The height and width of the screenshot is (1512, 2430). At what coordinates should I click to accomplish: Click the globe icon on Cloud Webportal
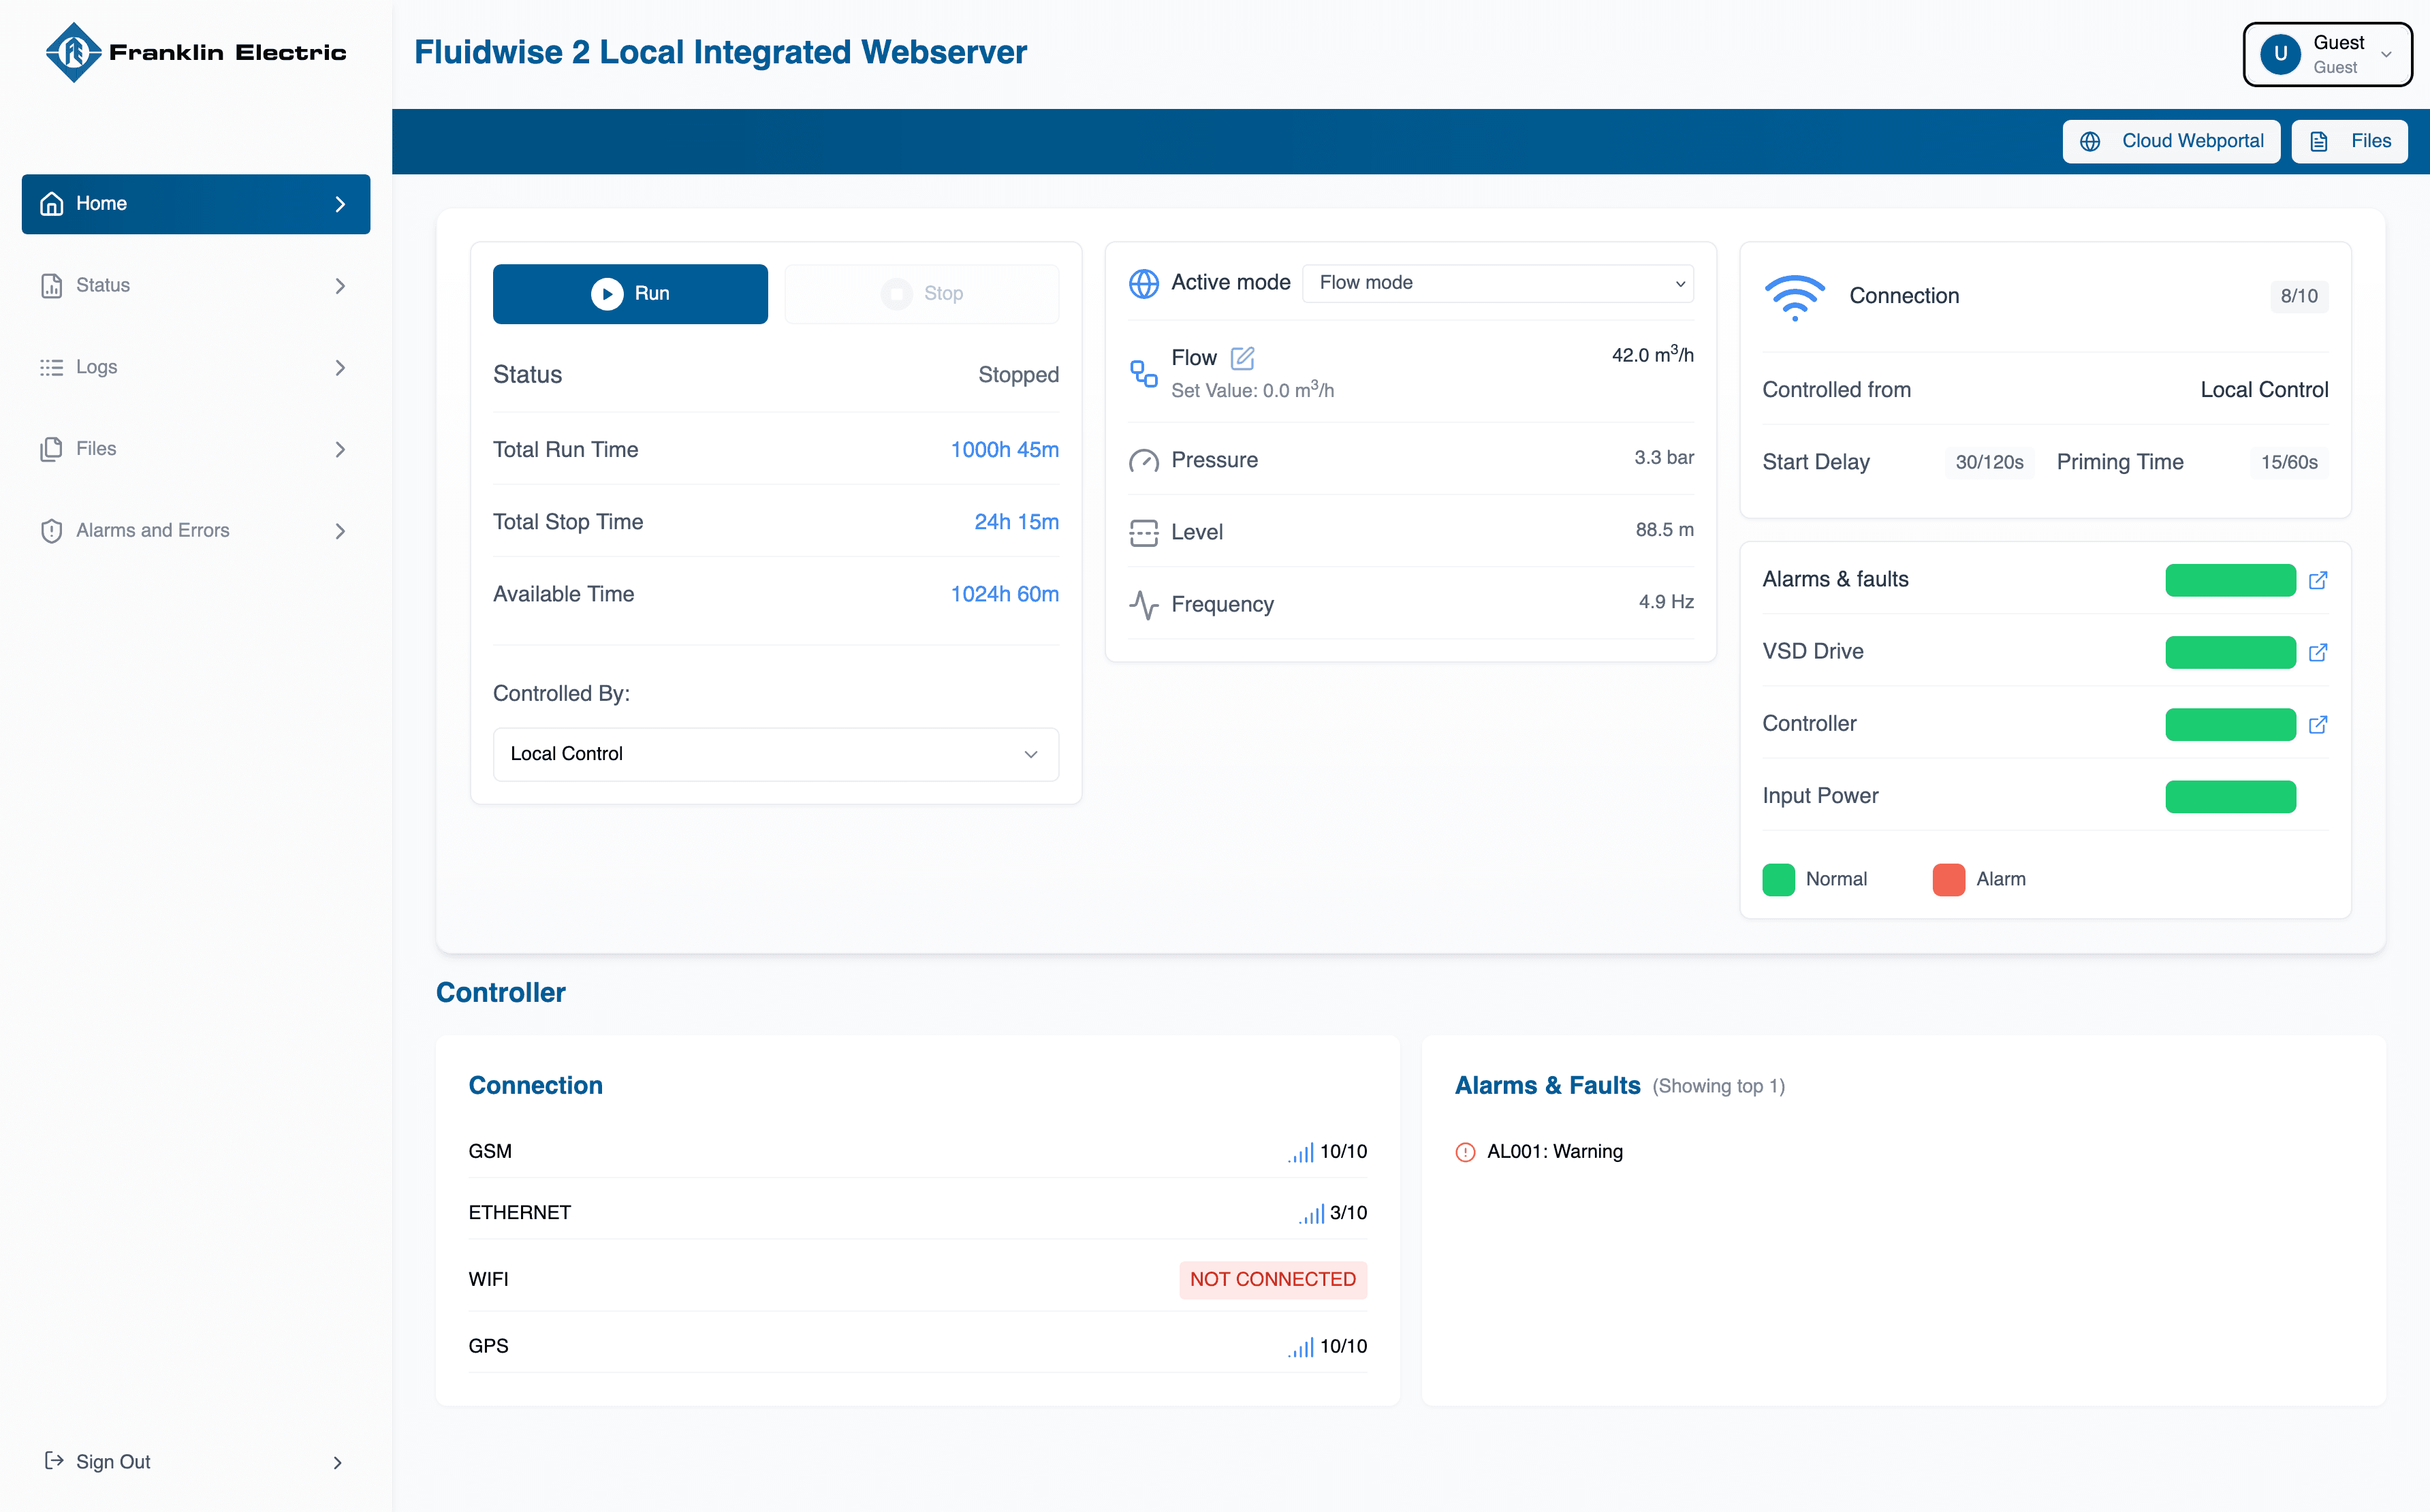coord(2090,142)
